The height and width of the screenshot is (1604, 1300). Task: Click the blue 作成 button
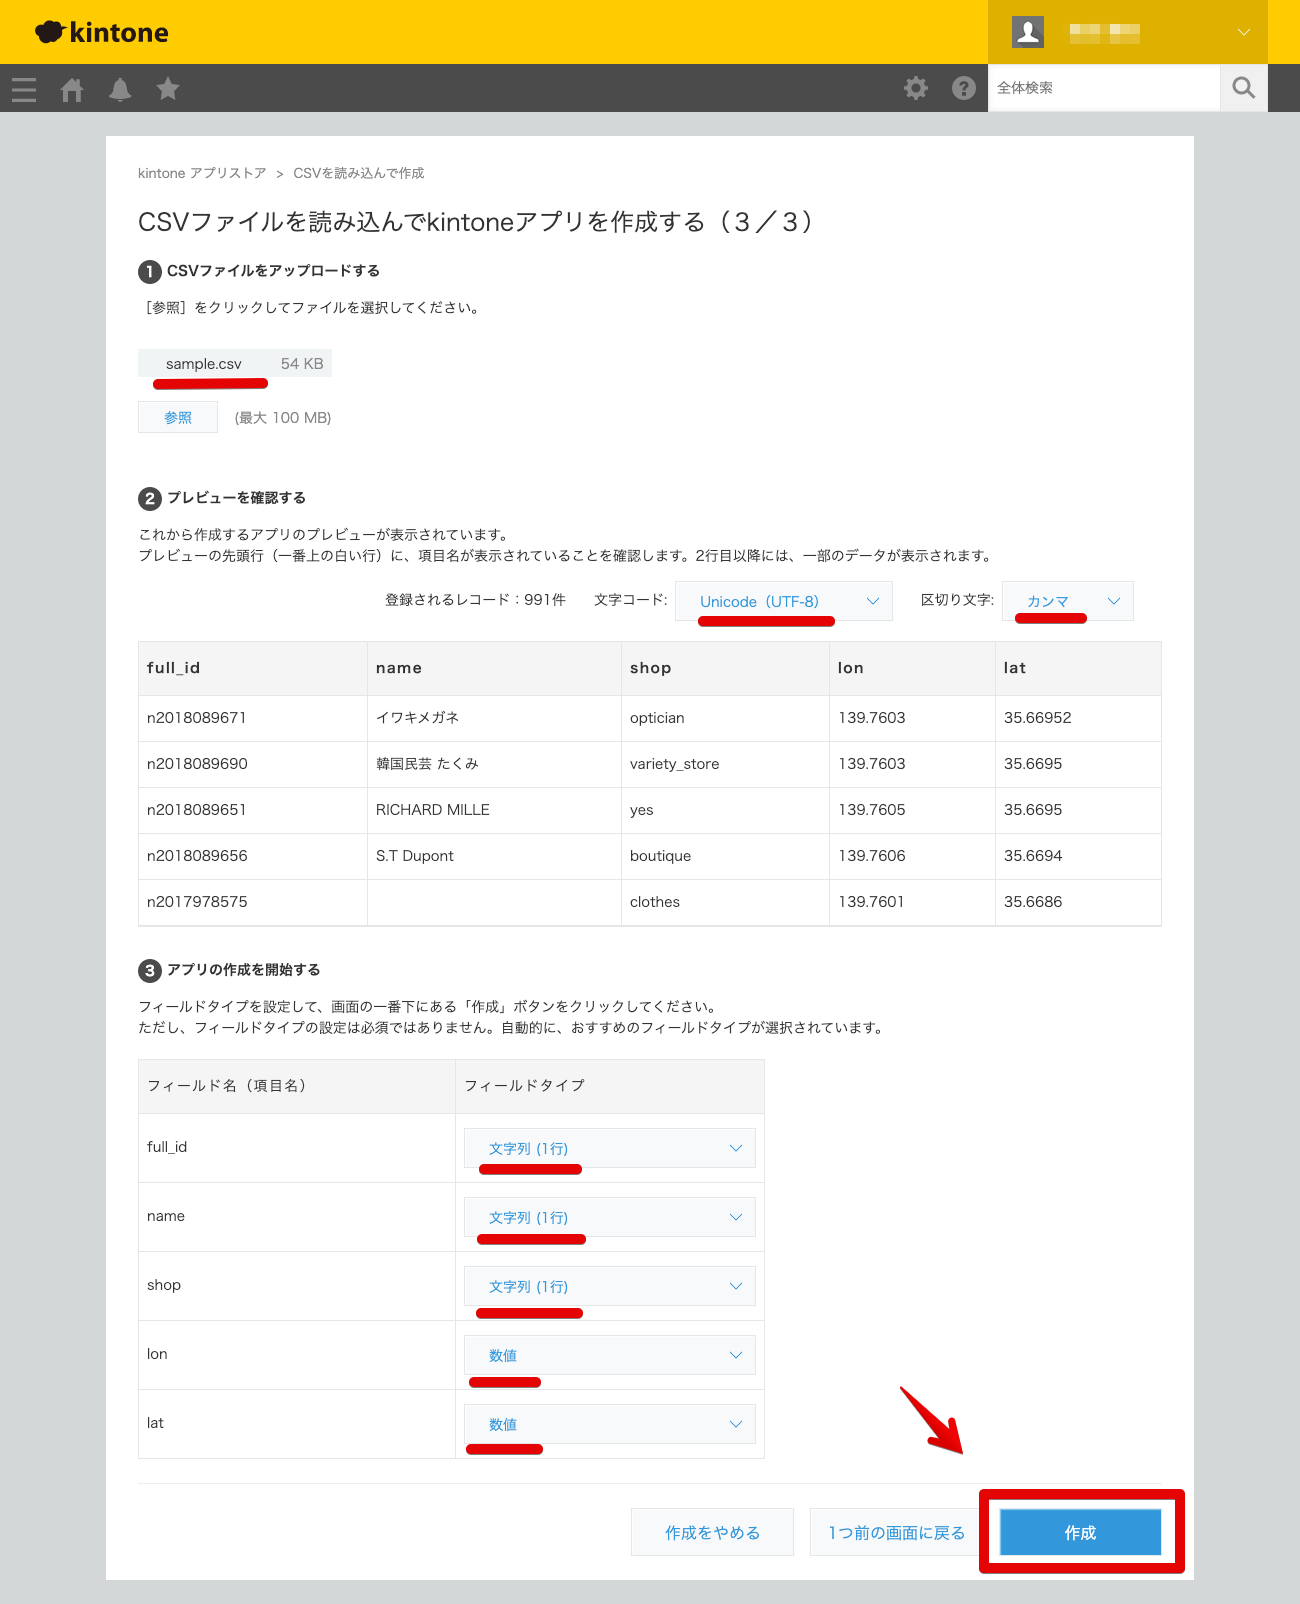pos(1081,1532)
